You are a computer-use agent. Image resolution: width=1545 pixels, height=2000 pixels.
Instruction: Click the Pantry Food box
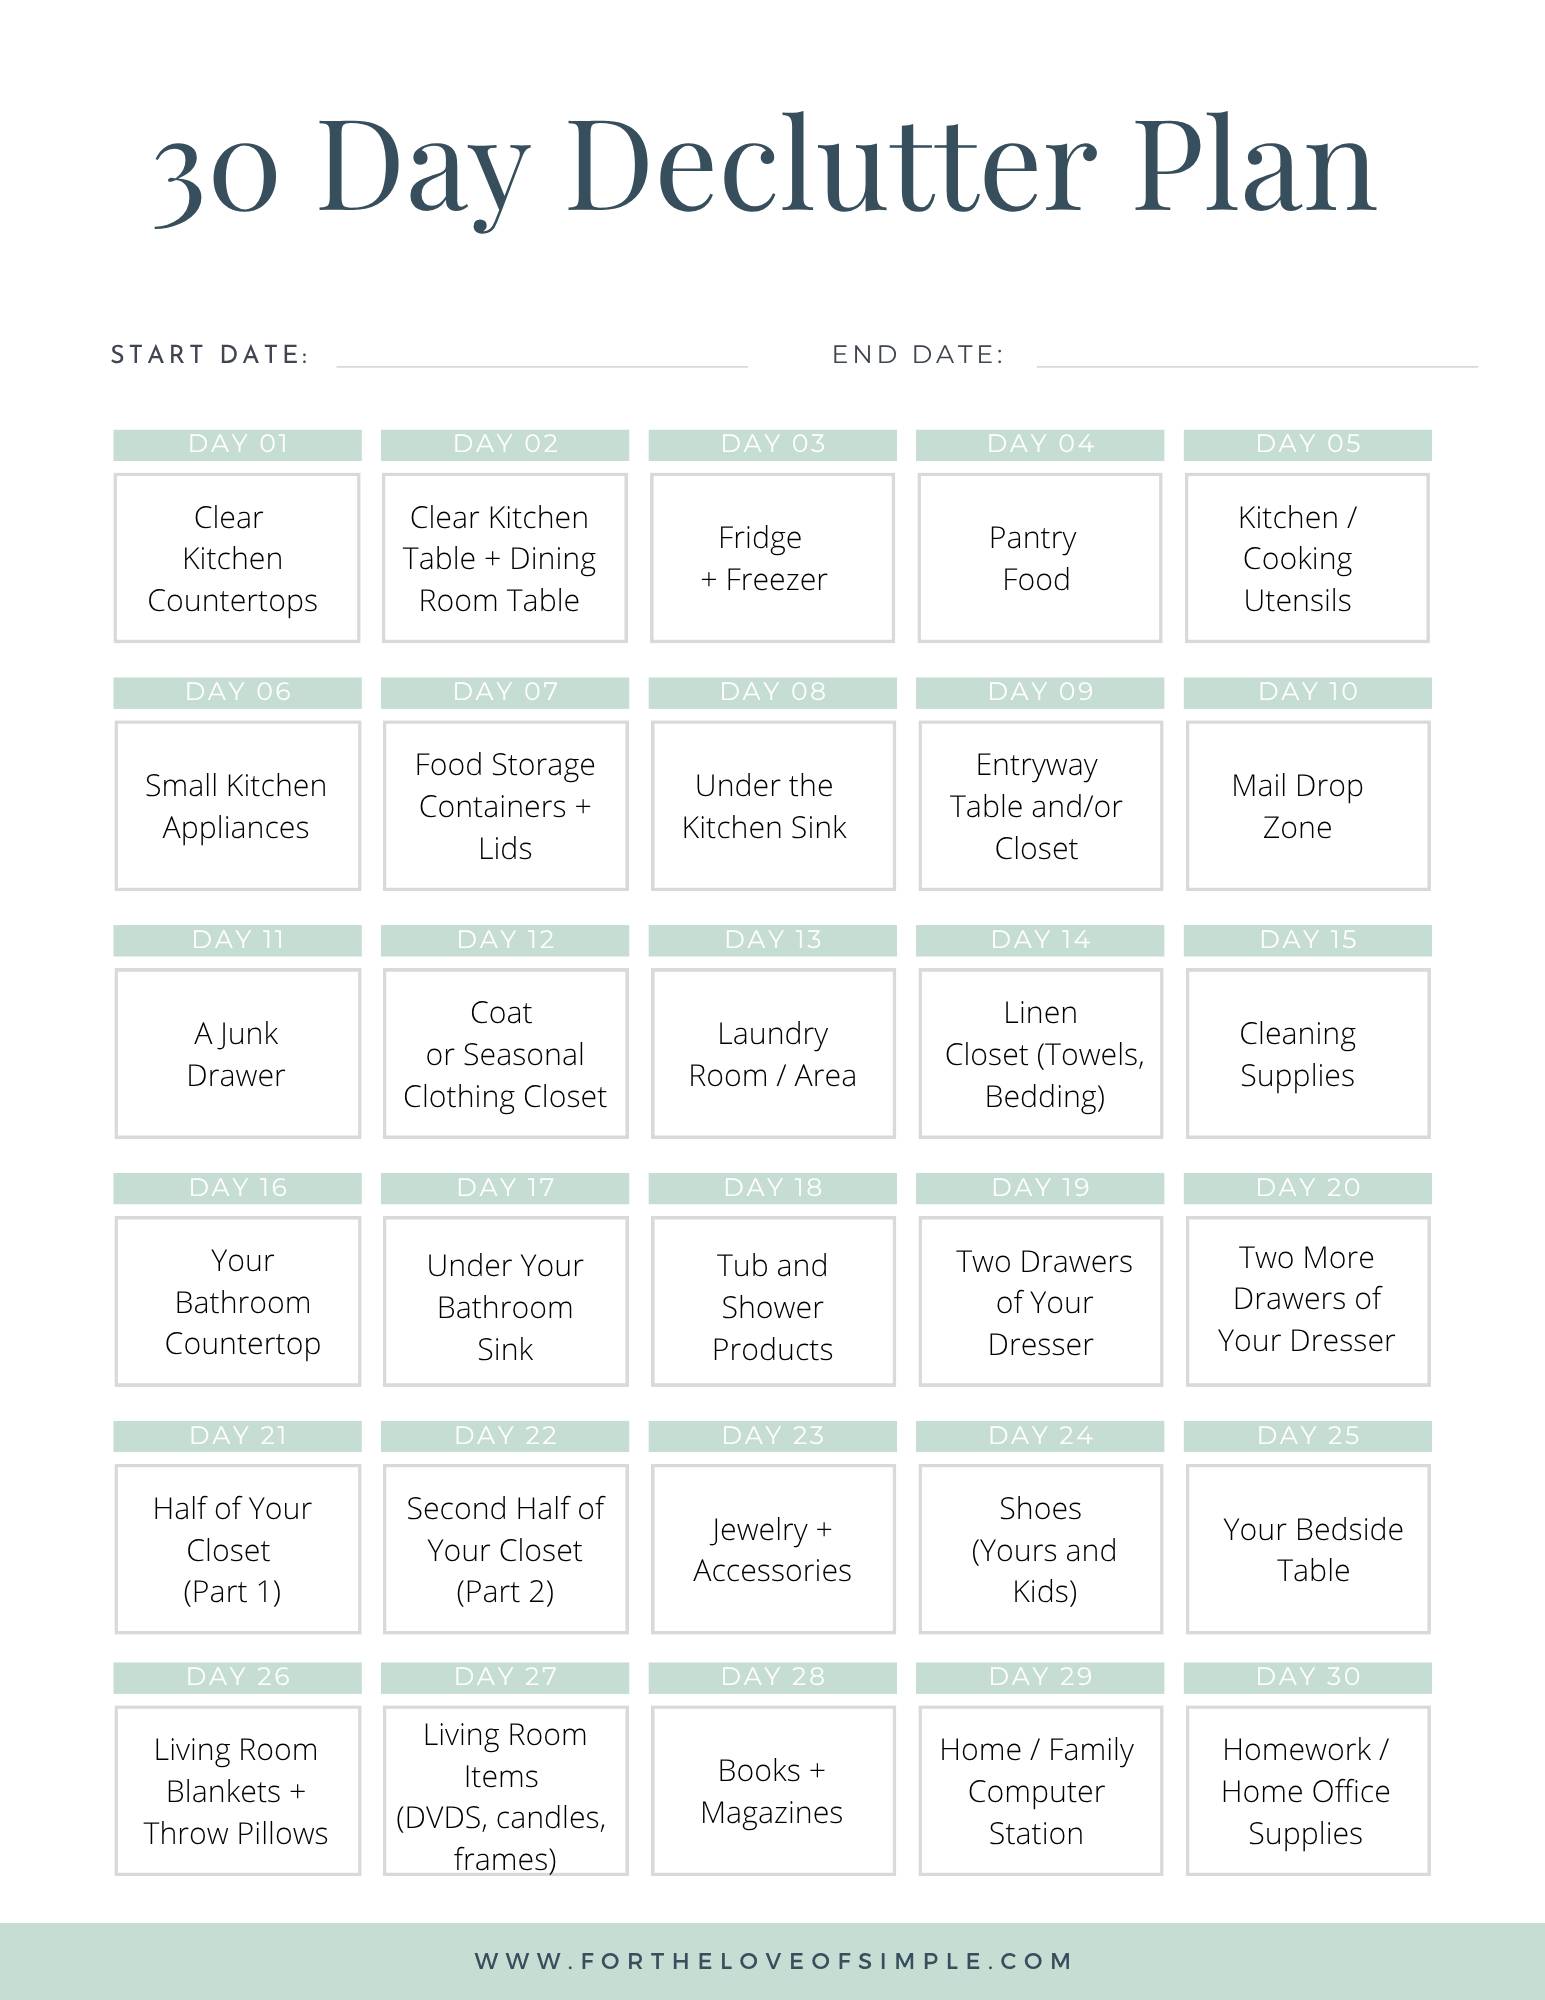(1040, 558)
